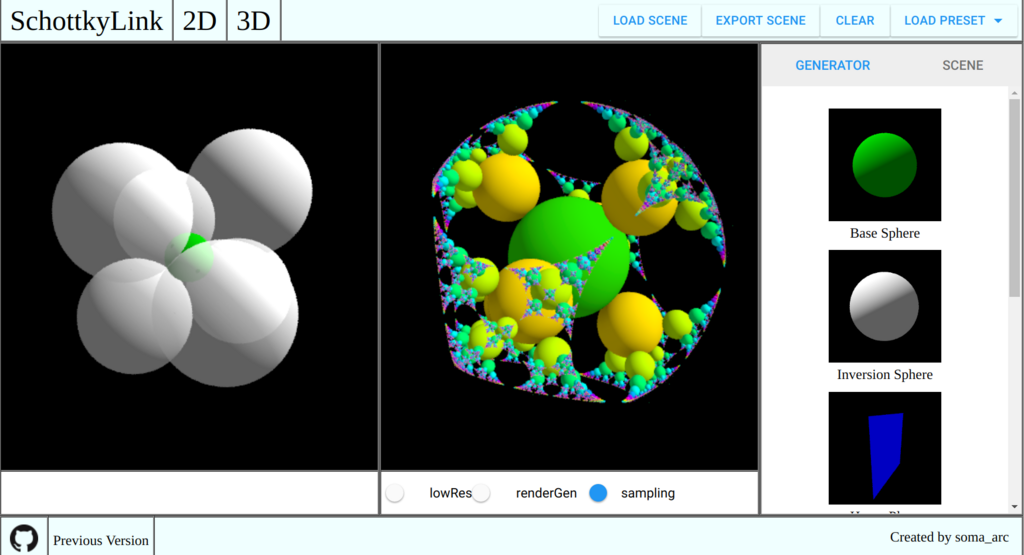1024x555 pixels.
Task: Click the Load Scene button
Action: [650, 21]
